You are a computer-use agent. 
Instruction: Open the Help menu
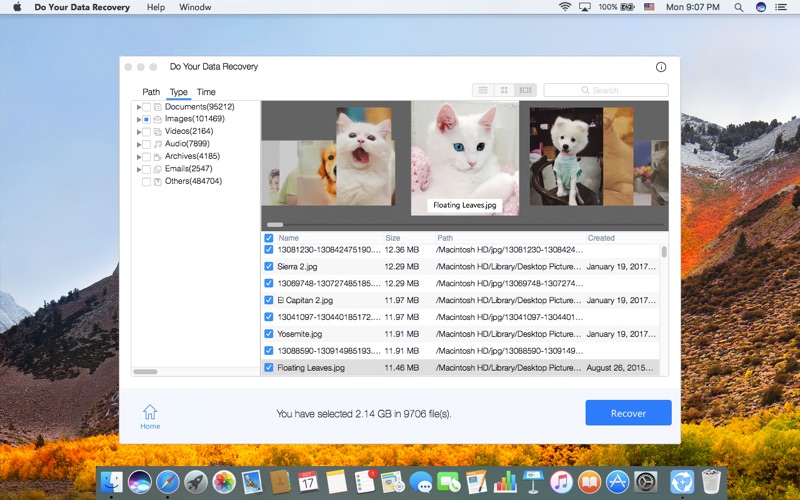click(156, 7)
